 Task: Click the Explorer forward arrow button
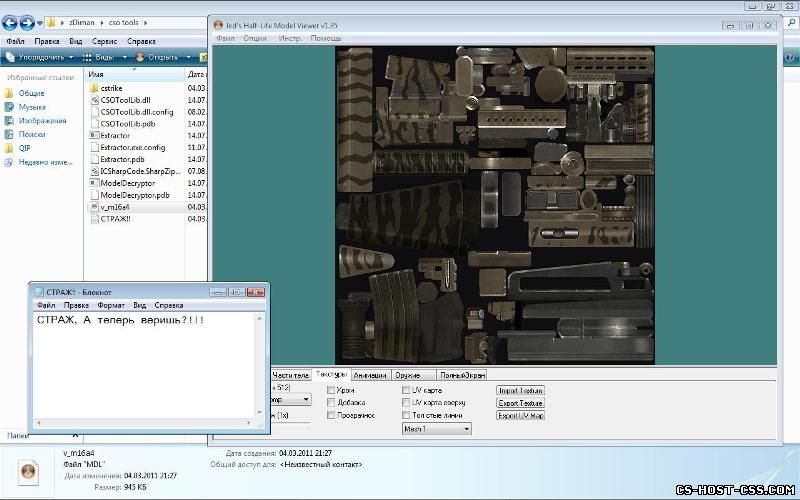click(x=27, y=23)
